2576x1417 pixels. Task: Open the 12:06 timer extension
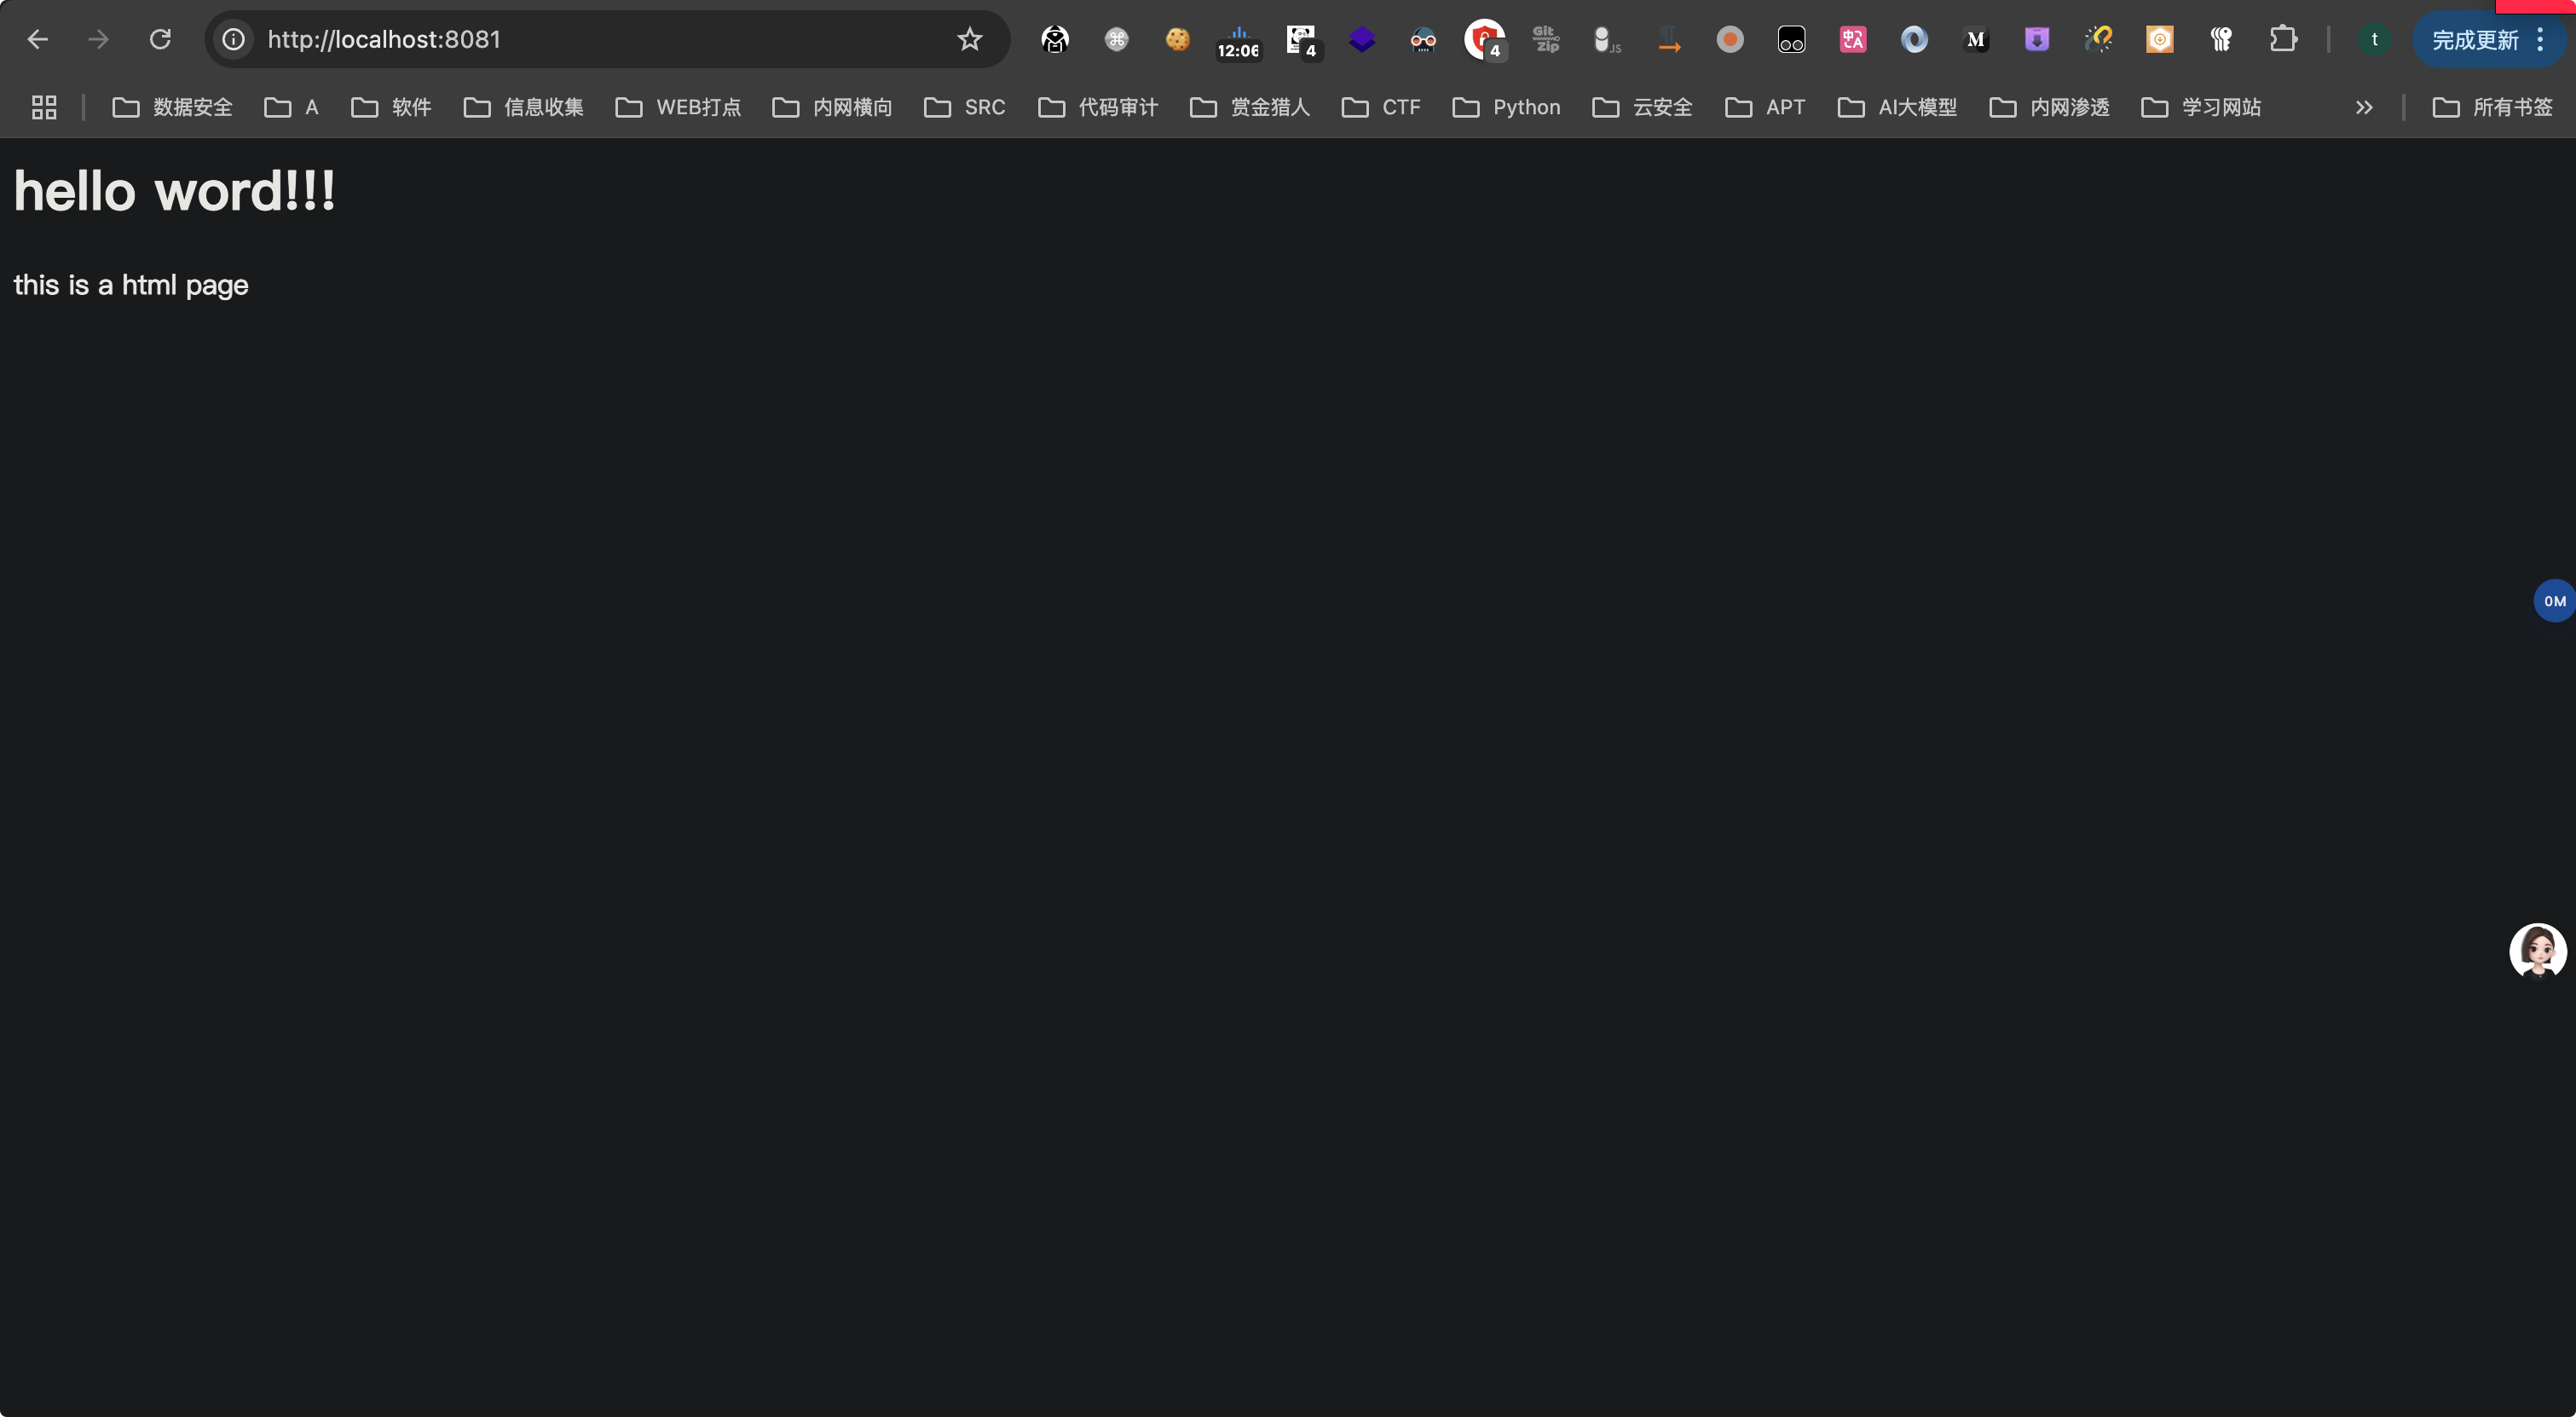[1239, 42]
